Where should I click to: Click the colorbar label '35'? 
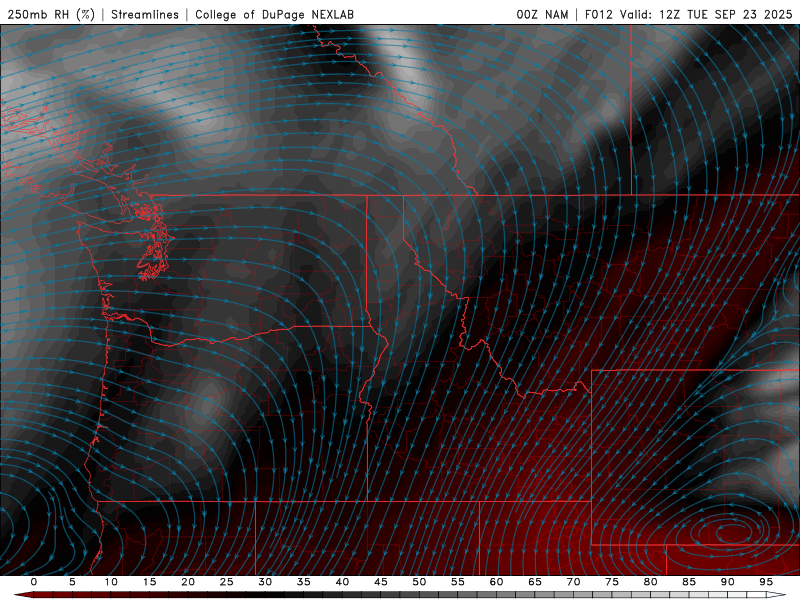point(304,582)
